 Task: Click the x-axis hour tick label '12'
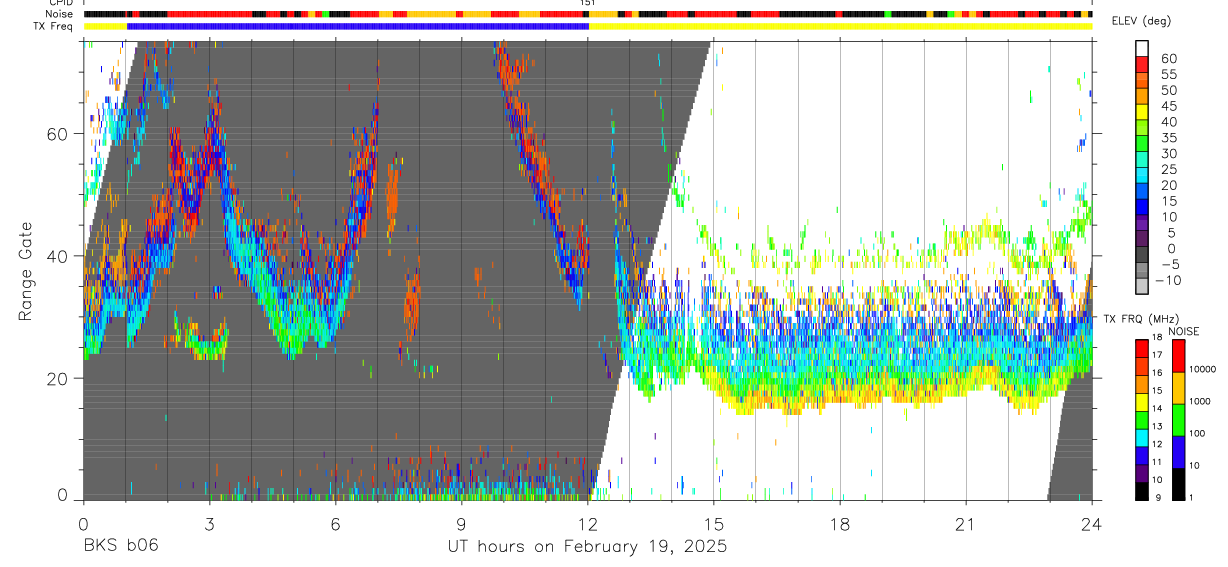(x=587, y=523)
